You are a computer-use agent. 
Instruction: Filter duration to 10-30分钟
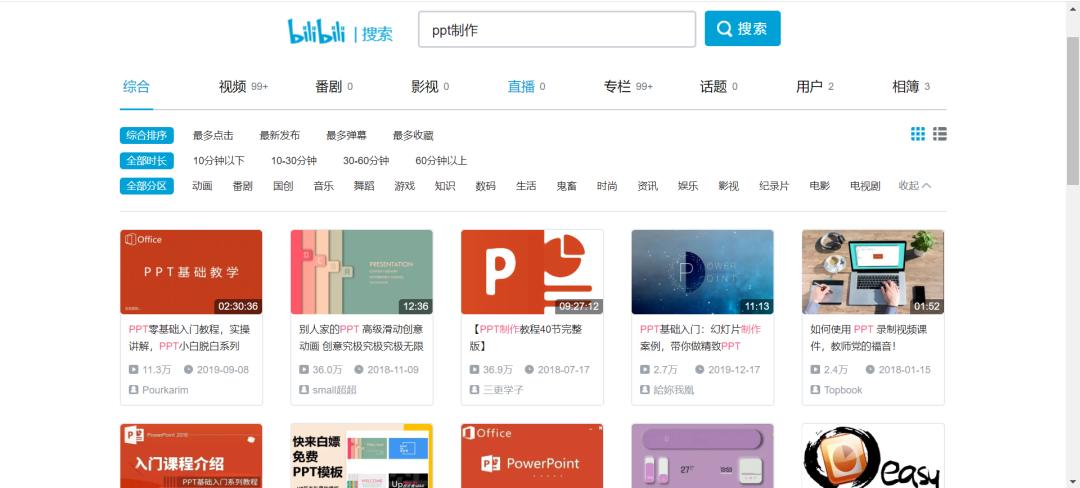(x=294, y=160)
